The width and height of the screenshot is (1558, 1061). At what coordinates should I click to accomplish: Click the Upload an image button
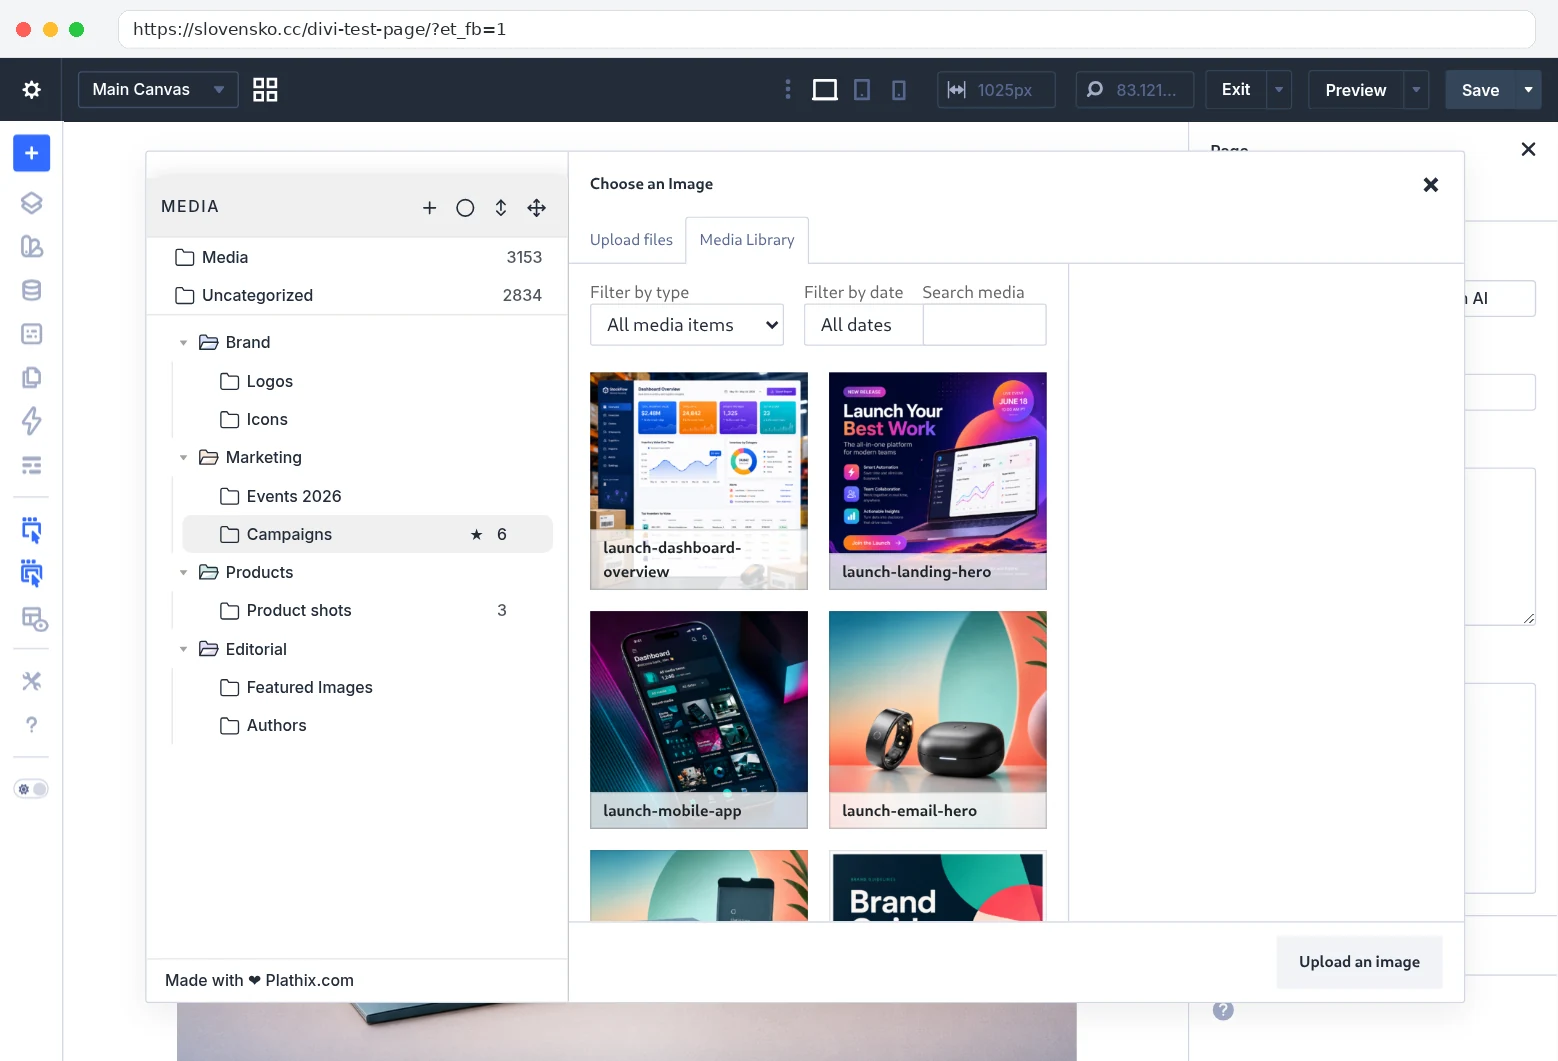pyautogui.click(x=1359, y=962)
